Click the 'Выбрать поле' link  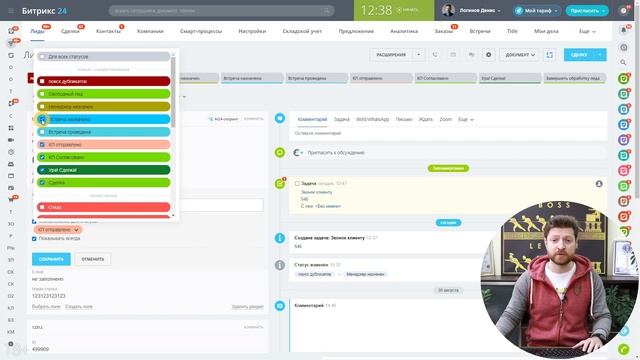point(46,307)
